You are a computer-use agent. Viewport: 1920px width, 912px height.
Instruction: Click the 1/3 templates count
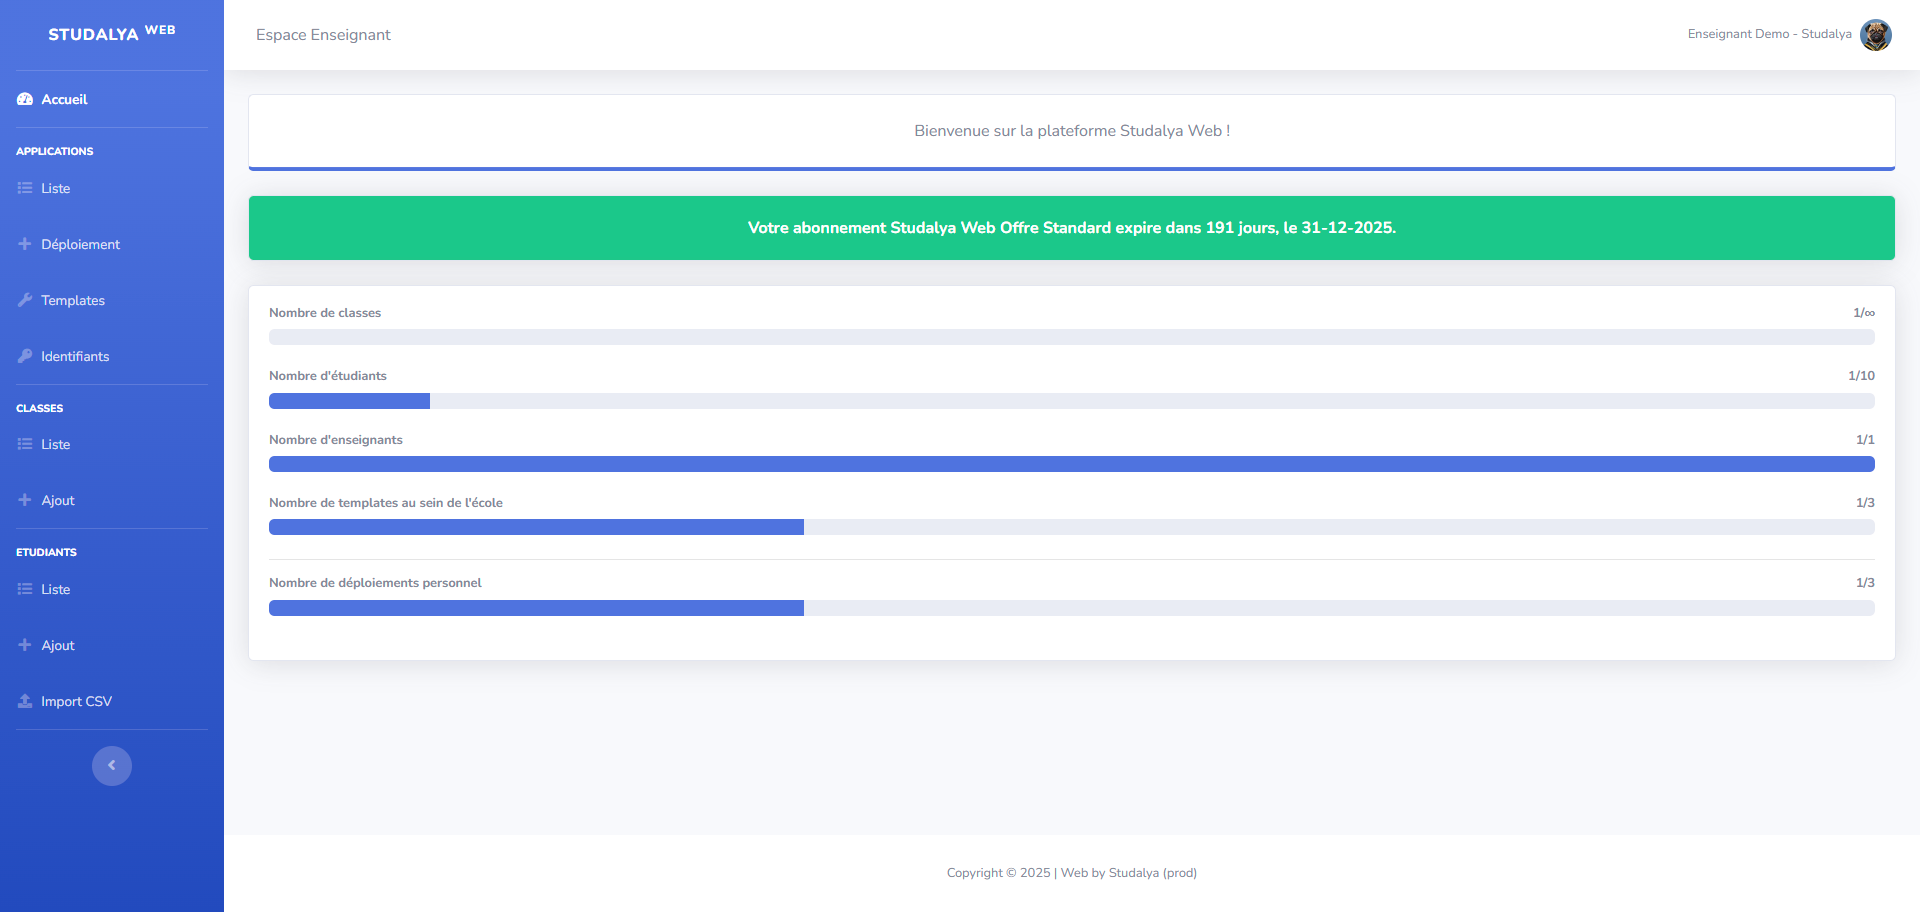click(x=1865, y=503)
